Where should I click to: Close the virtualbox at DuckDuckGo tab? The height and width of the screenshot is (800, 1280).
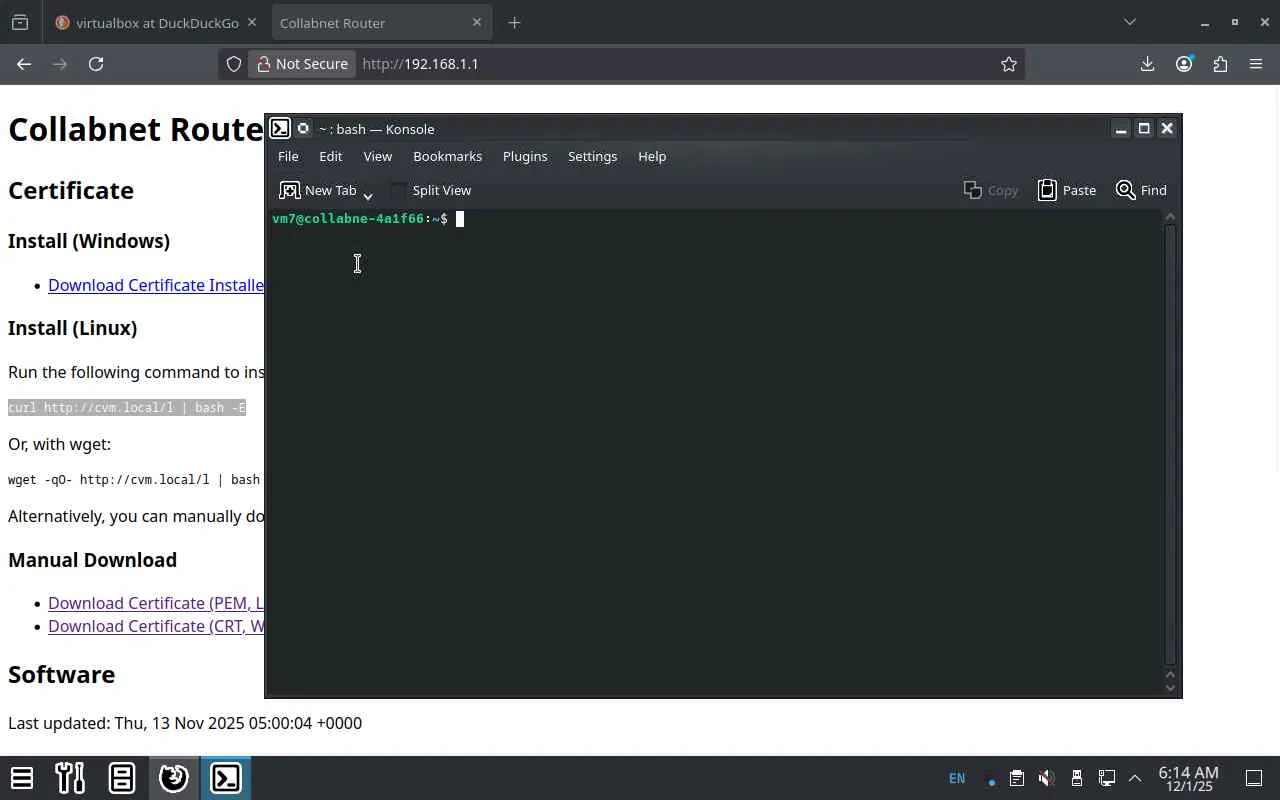(251, 22)
